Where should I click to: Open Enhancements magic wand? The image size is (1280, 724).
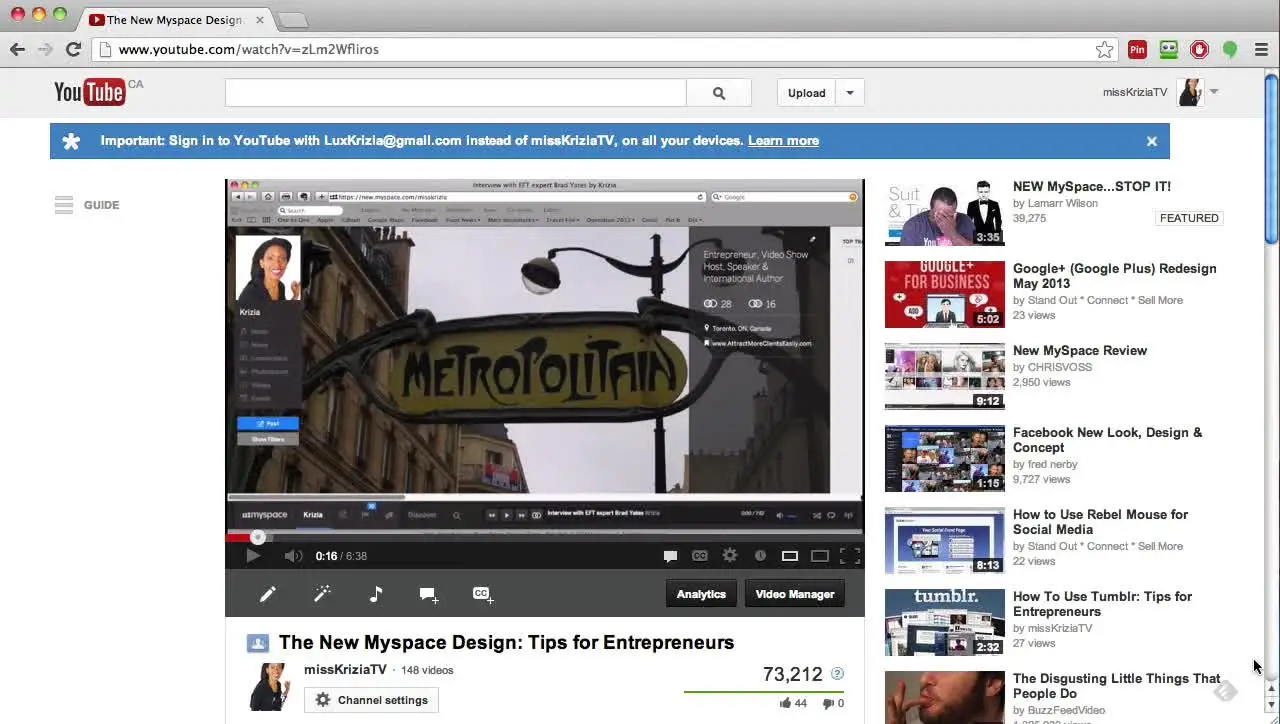click(x=322, y=594)
